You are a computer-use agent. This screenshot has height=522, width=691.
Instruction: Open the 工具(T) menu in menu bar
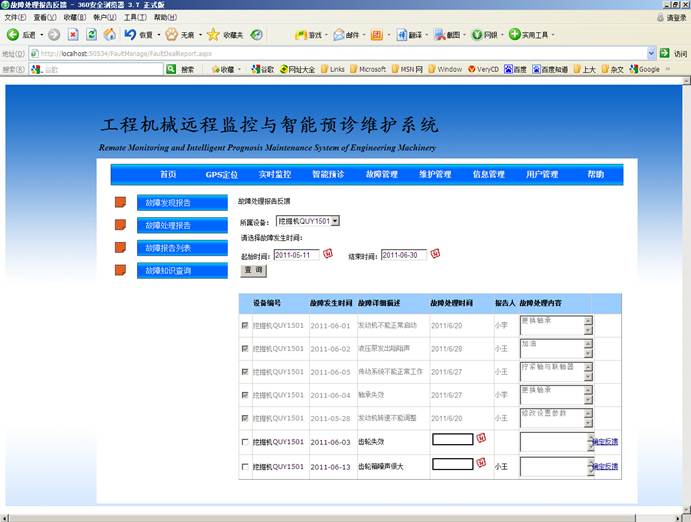tap(131, 17)
